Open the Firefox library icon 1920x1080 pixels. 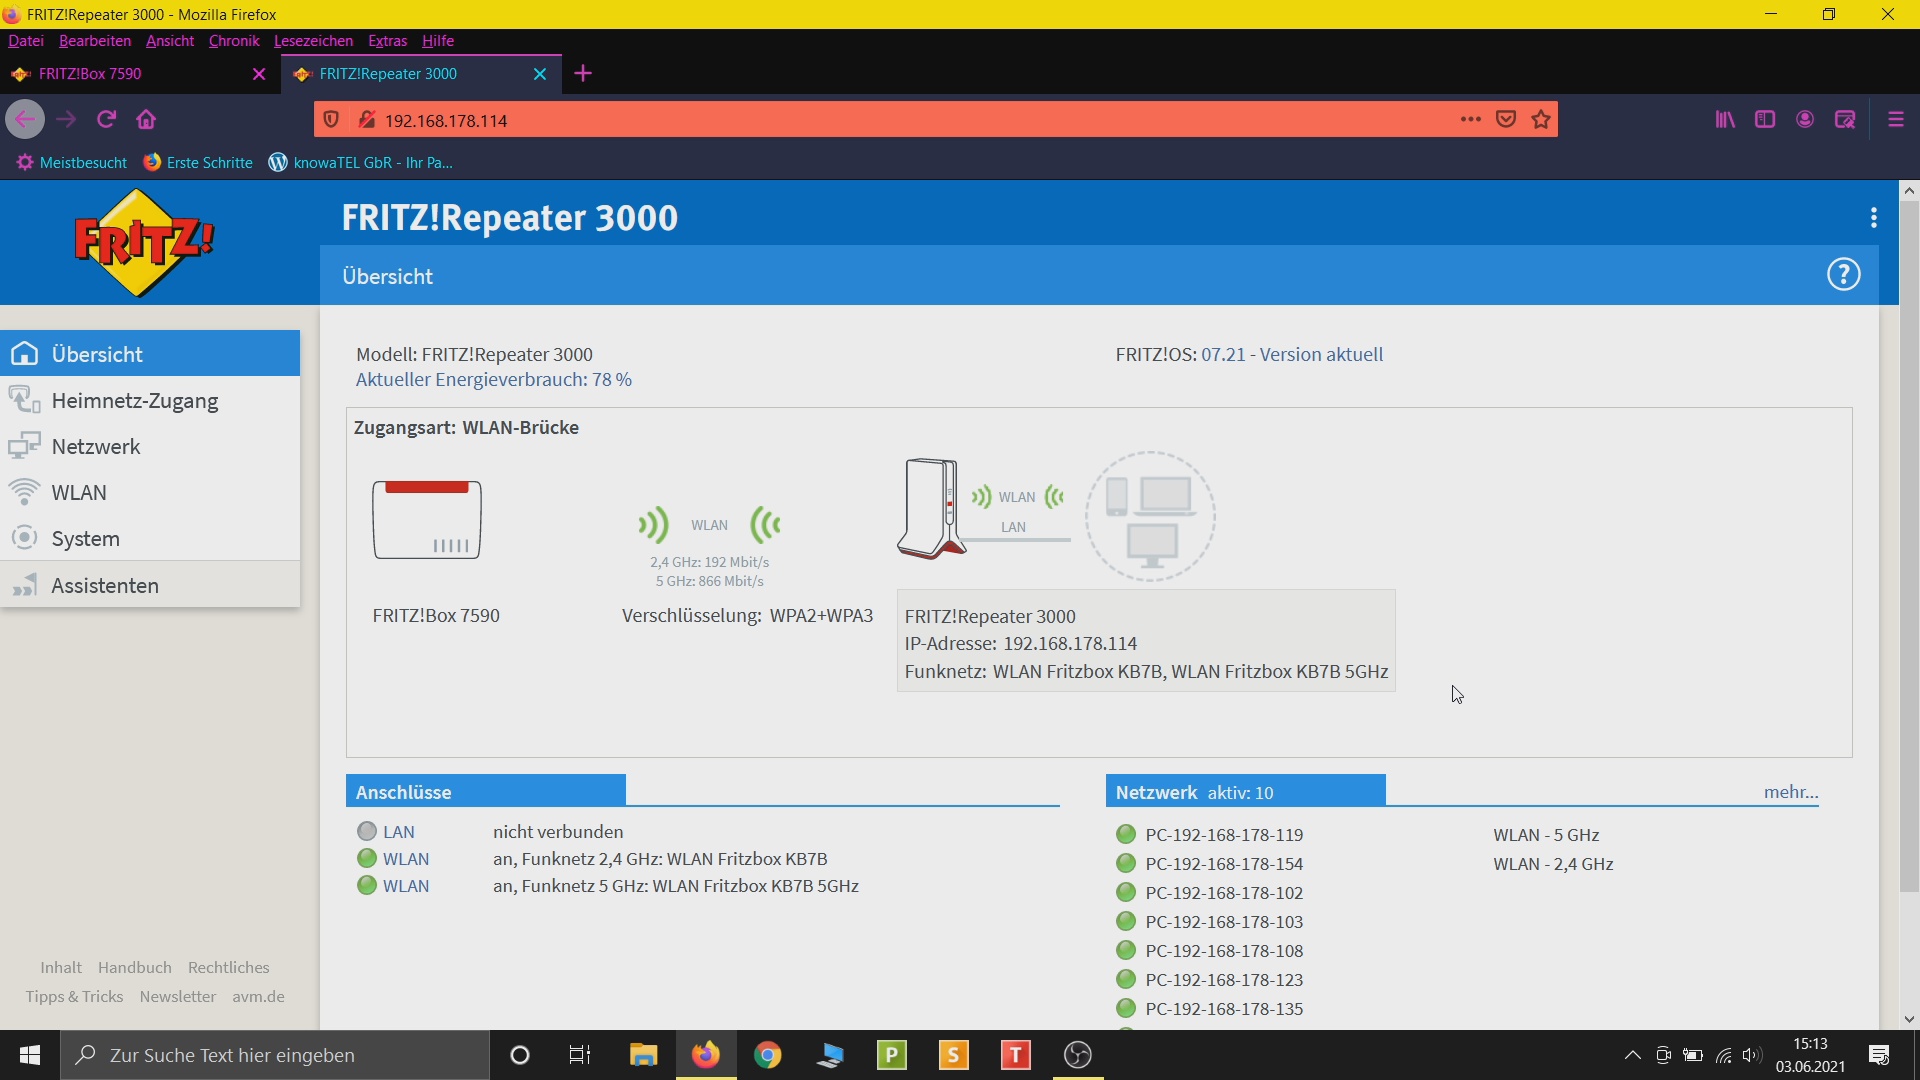click(x=1725, y=119)
